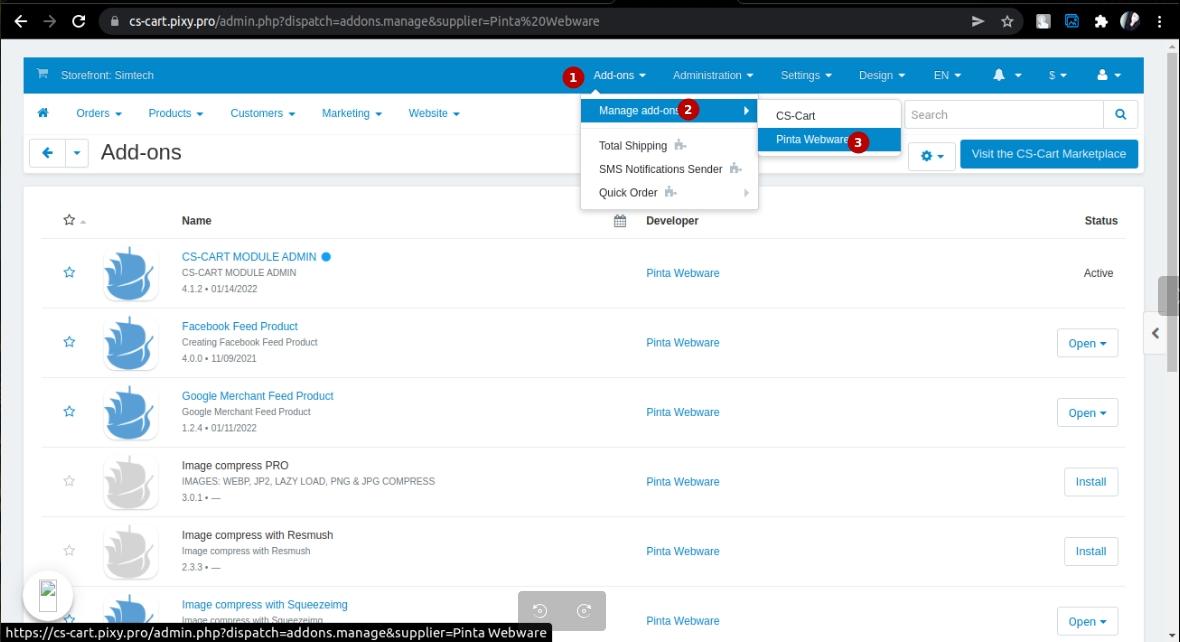The image size is (1180, 642).
Task: Select SMS Notifications Sender menu entry
Action: [669, 169]
